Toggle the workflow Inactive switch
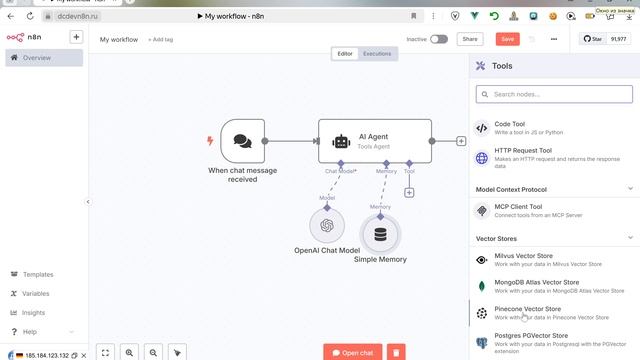The height and width of the screenshot is (360, 640). (x=439, y=39)
